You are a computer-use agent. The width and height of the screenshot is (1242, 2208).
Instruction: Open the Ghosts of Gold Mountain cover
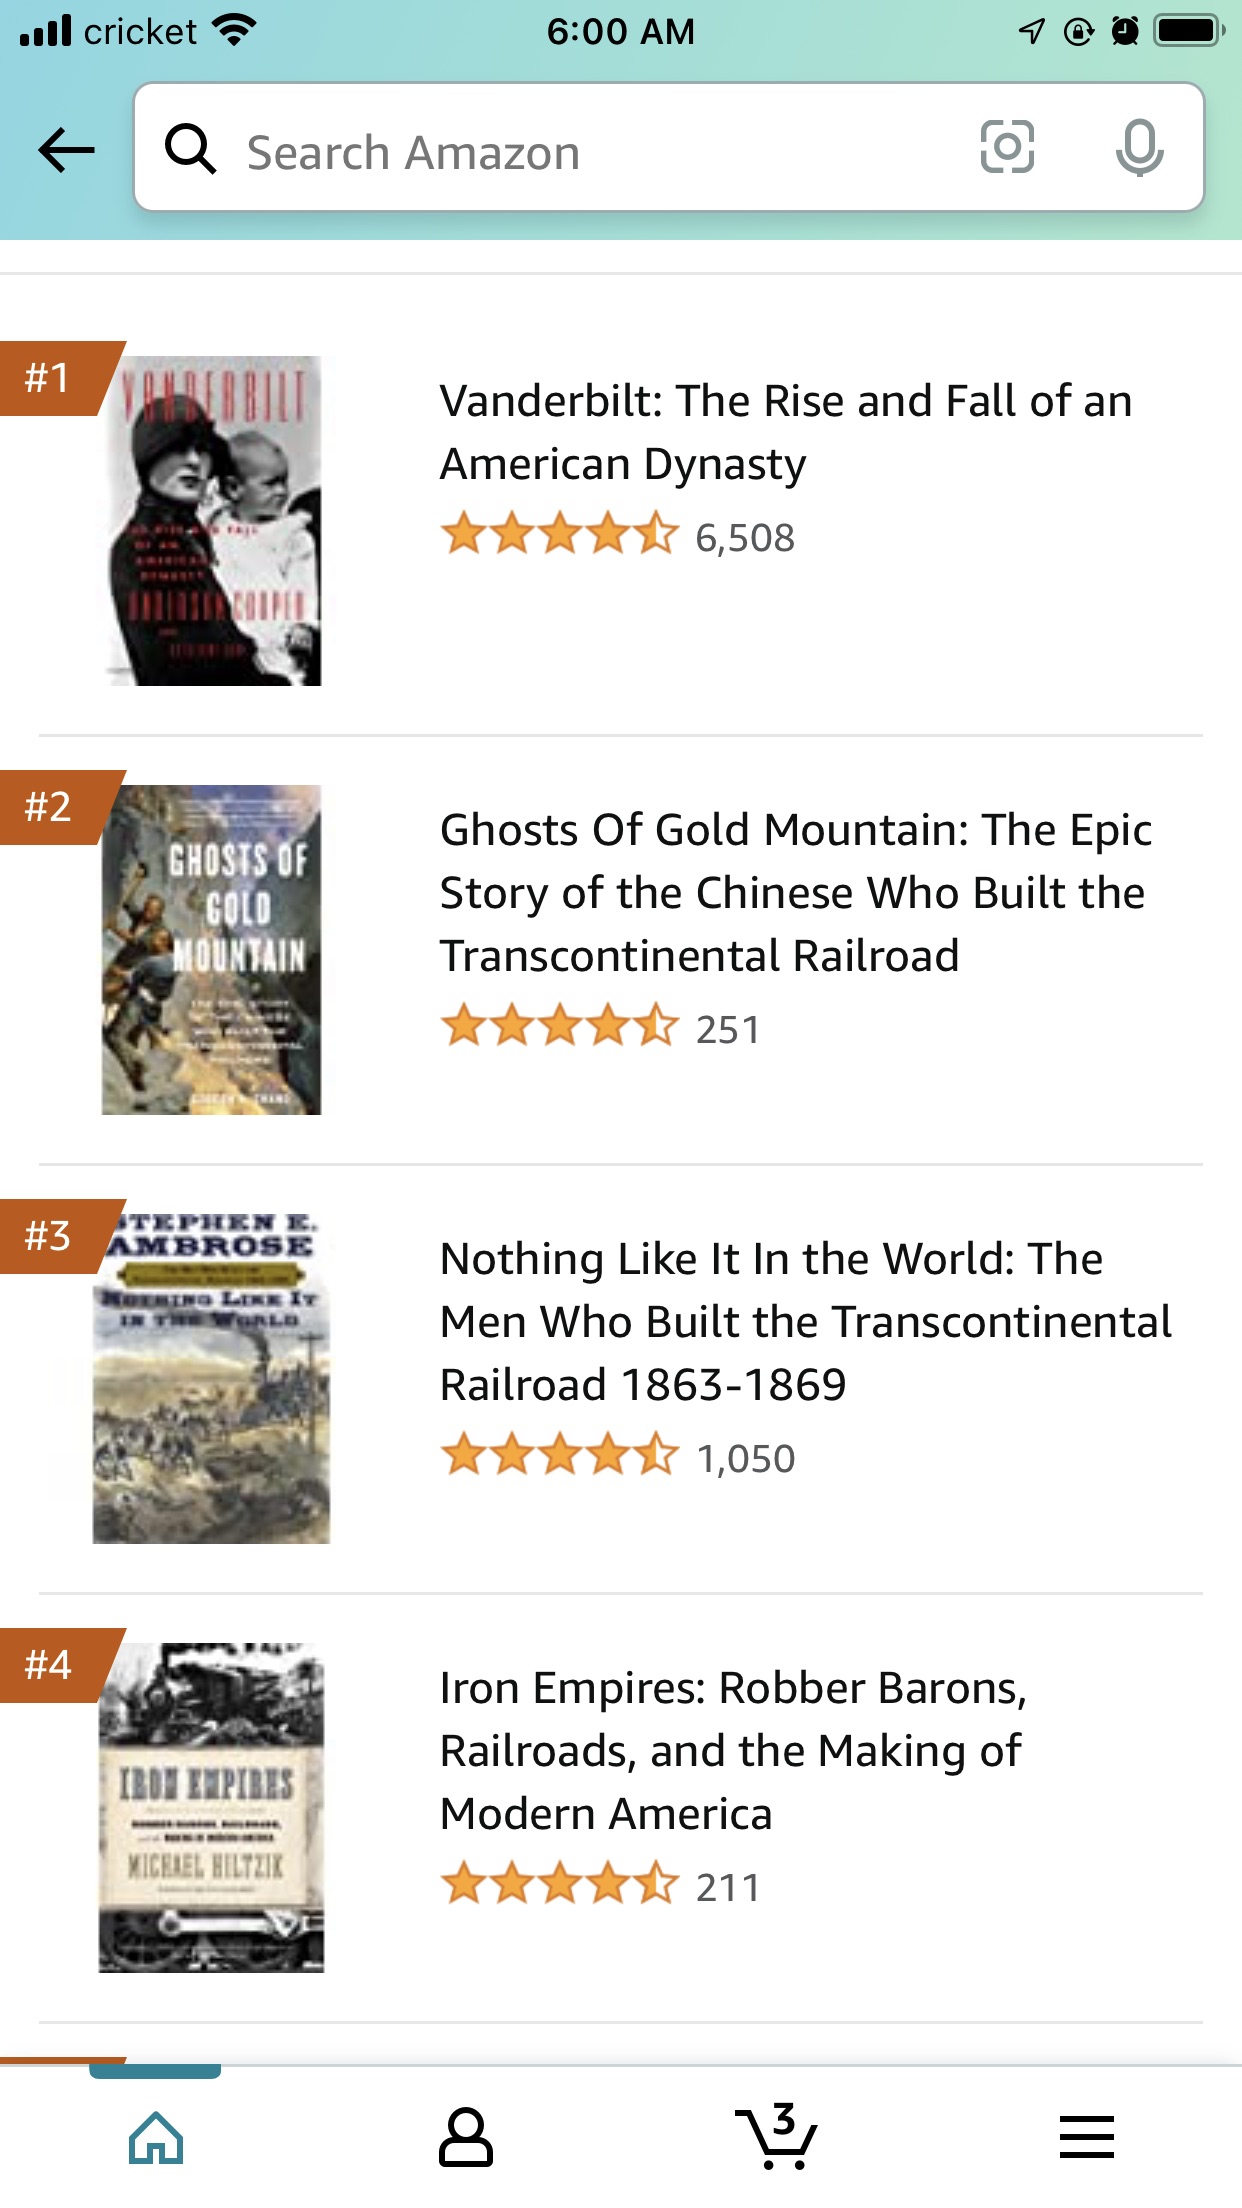(212, 949)
